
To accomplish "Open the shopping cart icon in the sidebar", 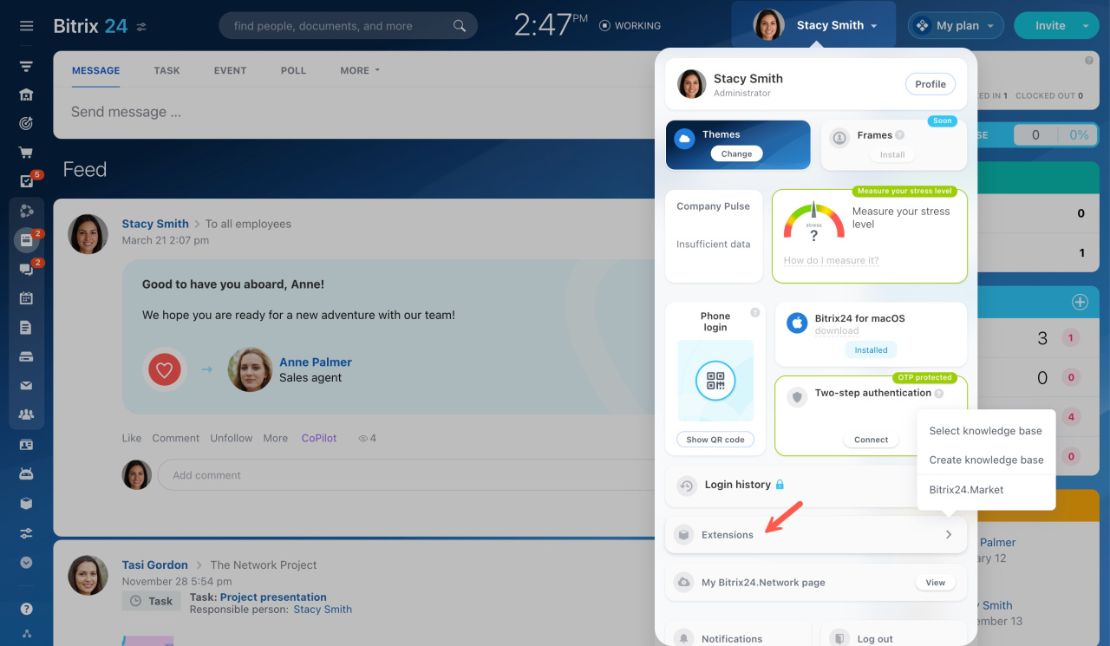I will [x=26, y=152].
